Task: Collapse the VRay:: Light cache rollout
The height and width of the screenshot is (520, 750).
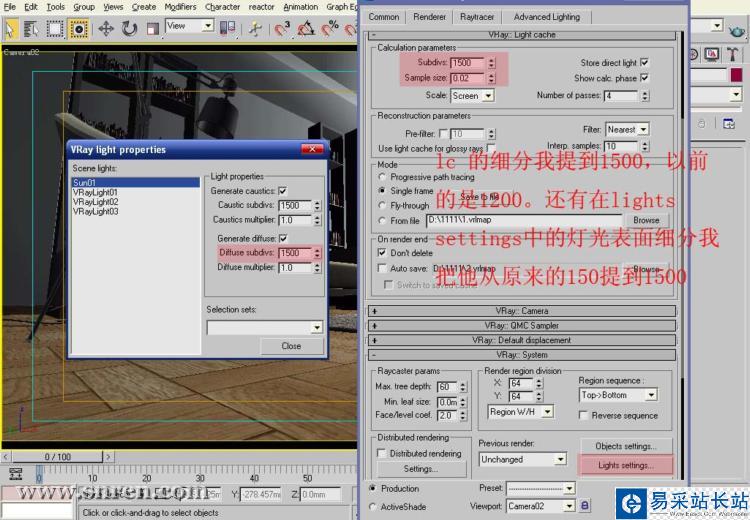Action: pos(522,35)
